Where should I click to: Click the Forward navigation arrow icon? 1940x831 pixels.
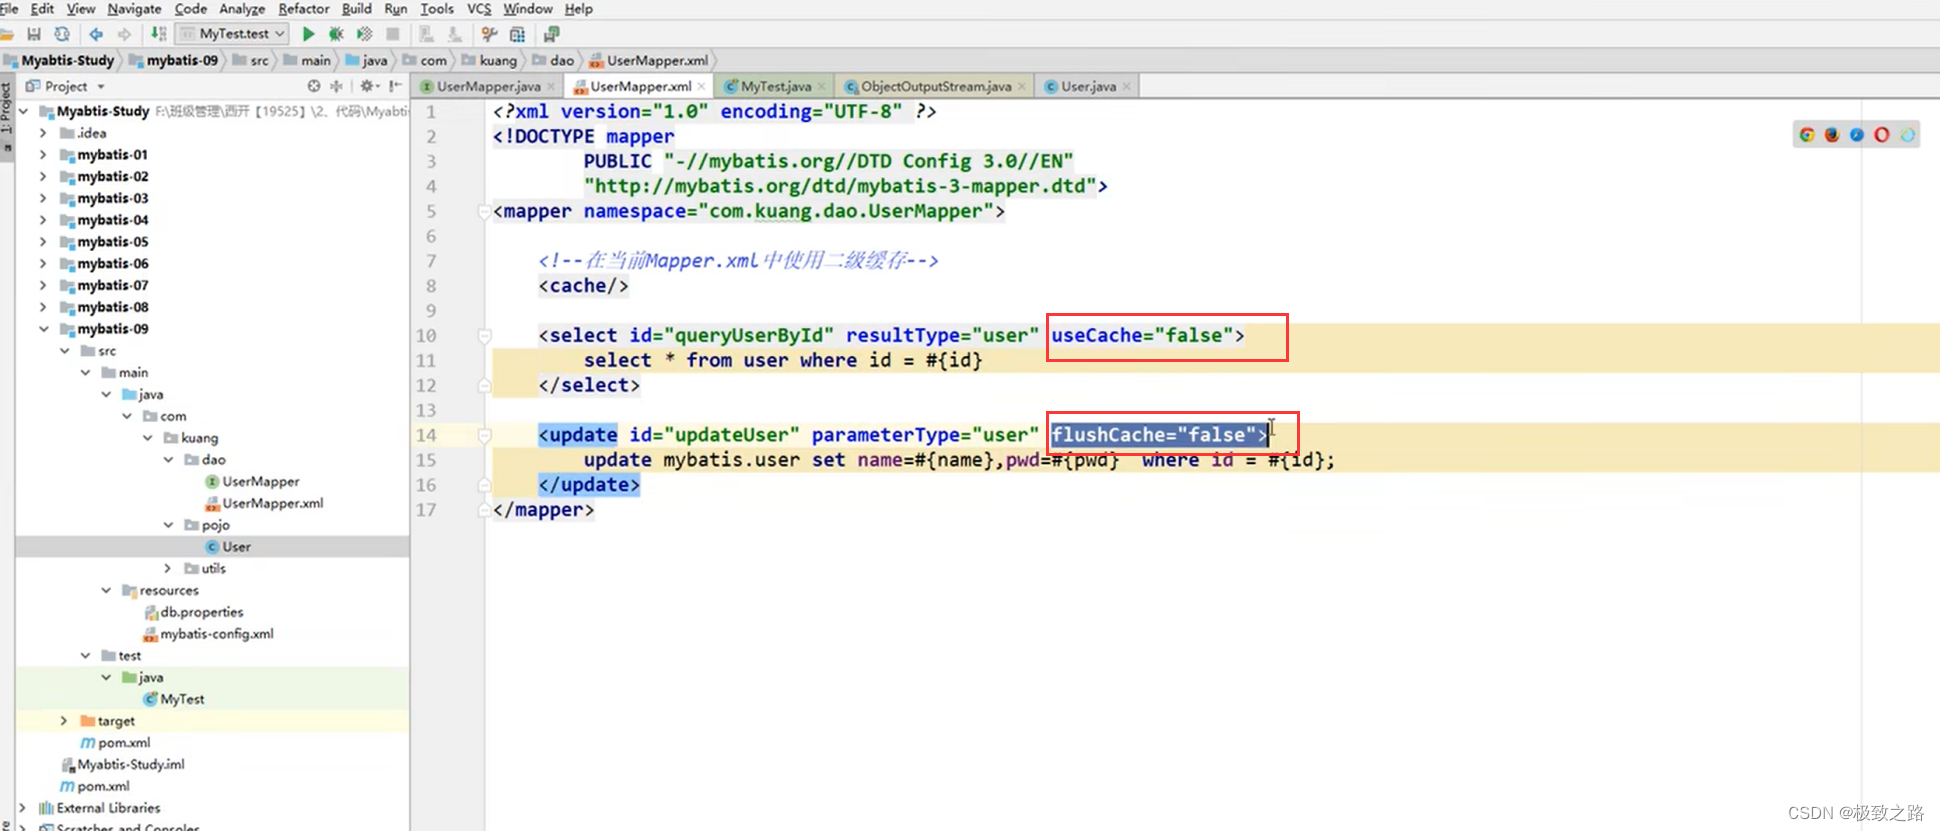tap(124, 34)
